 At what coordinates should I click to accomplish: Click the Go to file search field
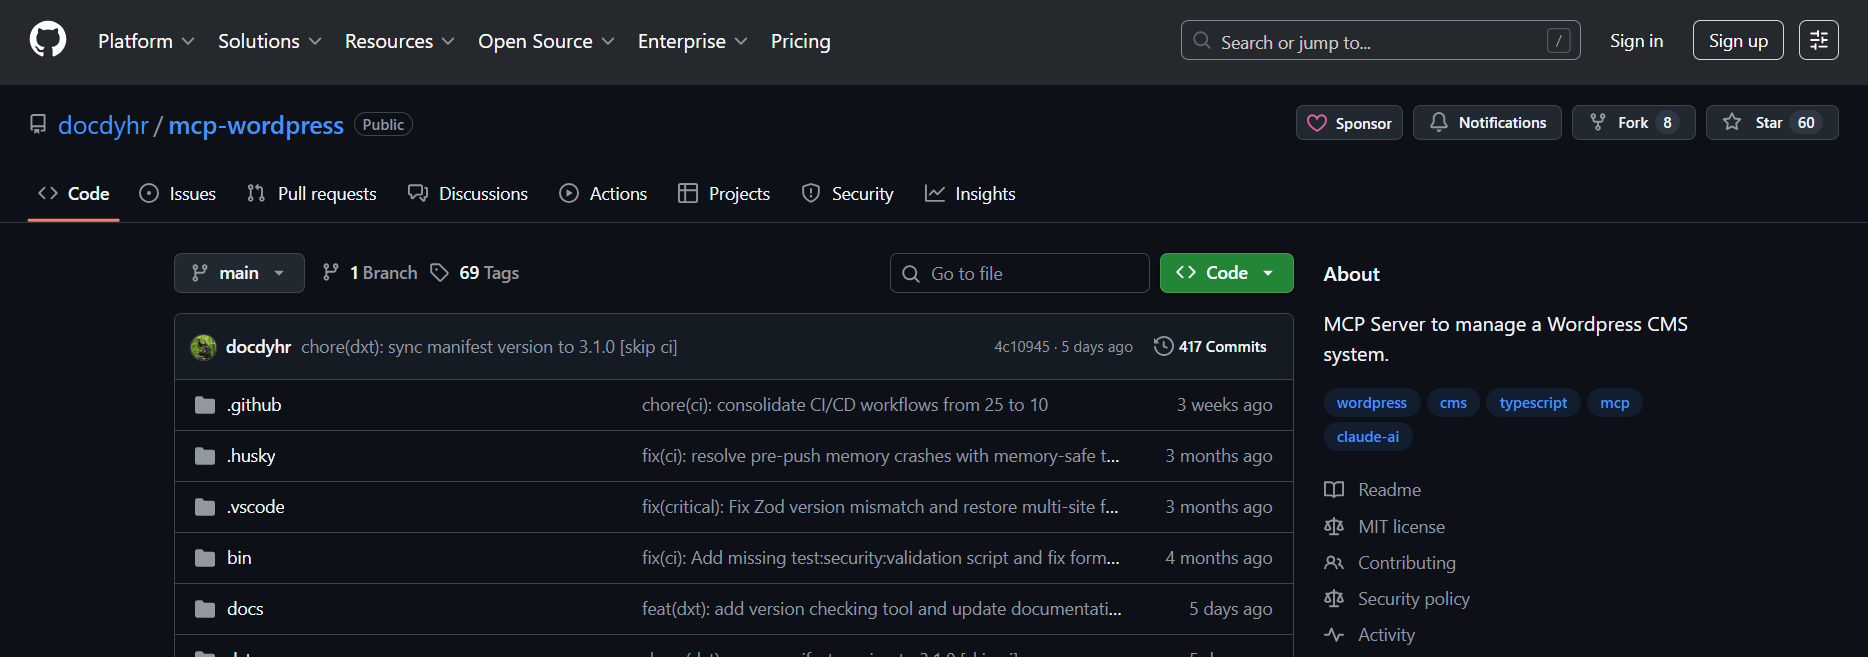click(1019, 273)
